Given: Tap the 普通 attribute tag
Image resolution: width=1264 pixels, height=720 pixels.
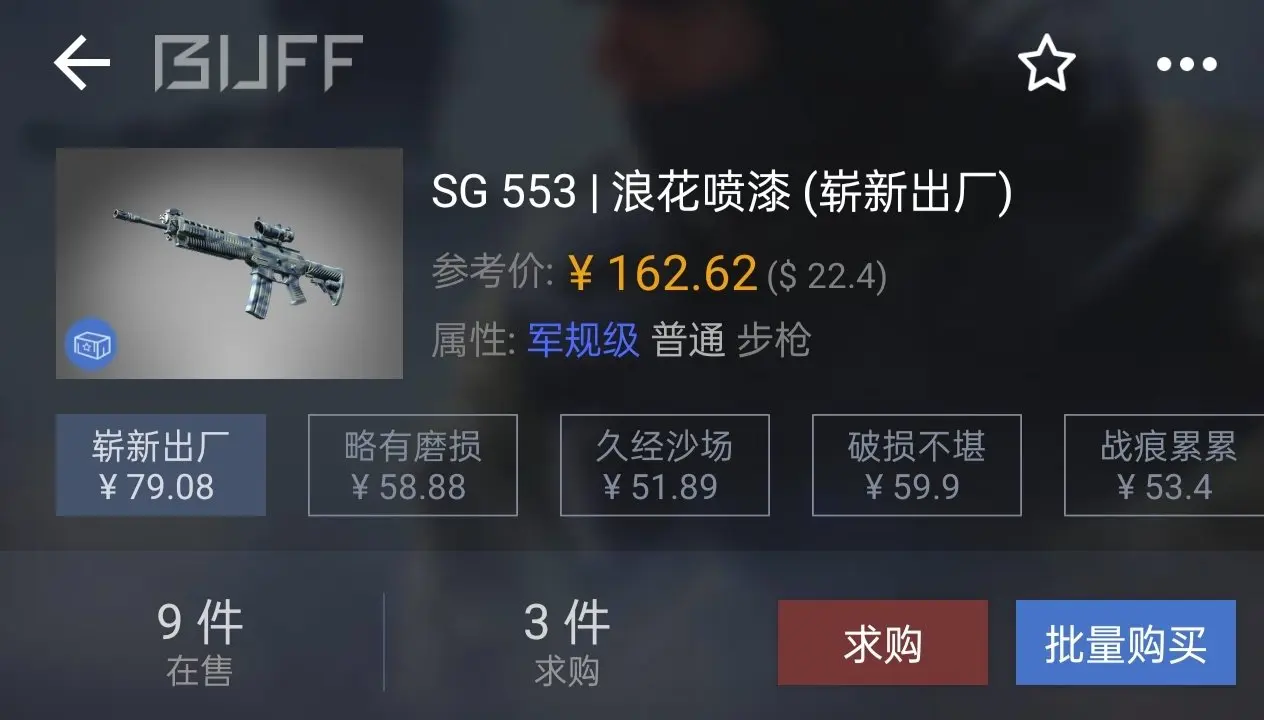Looking at the screenshot, I should (x=688, y=341).
